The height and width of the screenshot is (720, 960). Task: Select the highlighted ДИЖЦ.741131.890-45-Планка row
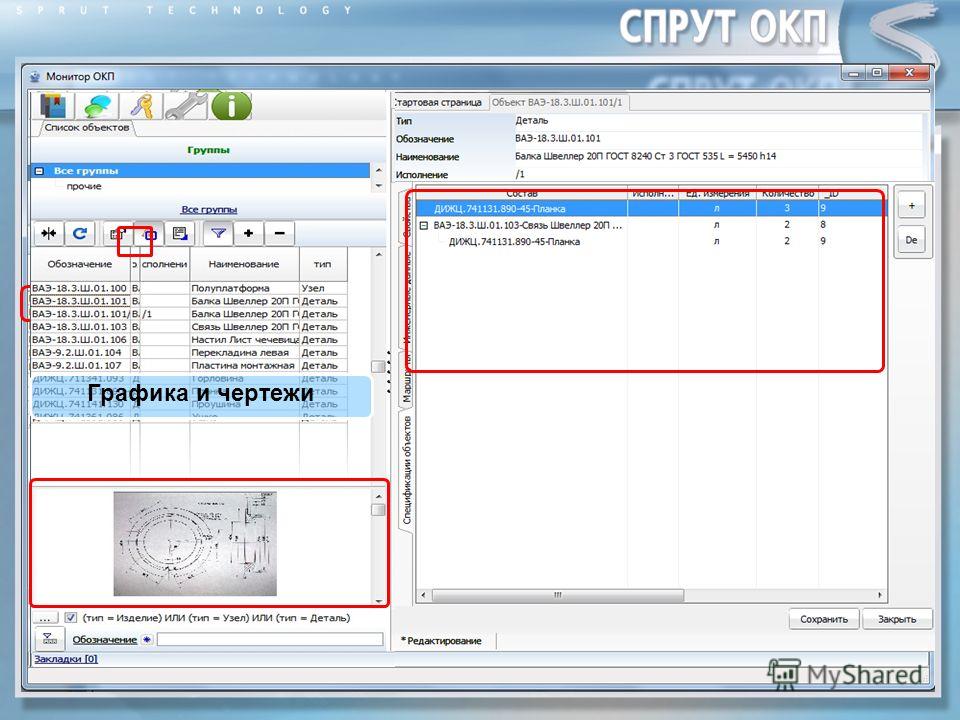651,209
